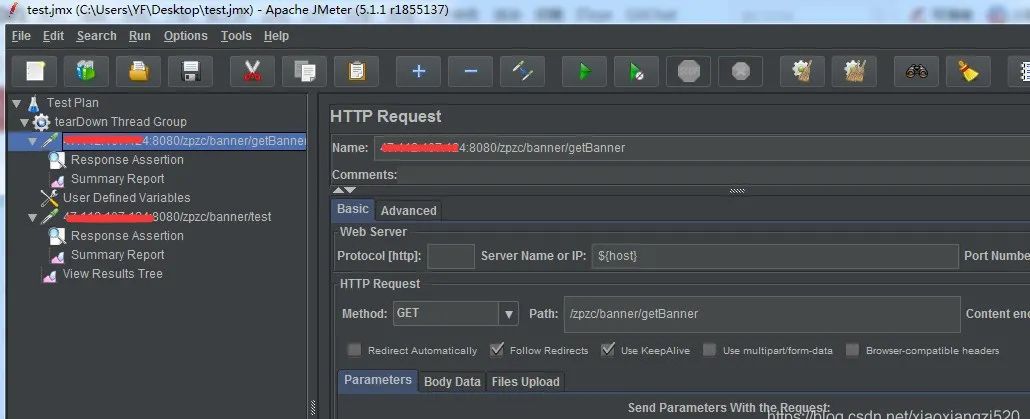Click the Server Name or IP field
Viewport: 1030px width, 419px height.
(774, 256)
